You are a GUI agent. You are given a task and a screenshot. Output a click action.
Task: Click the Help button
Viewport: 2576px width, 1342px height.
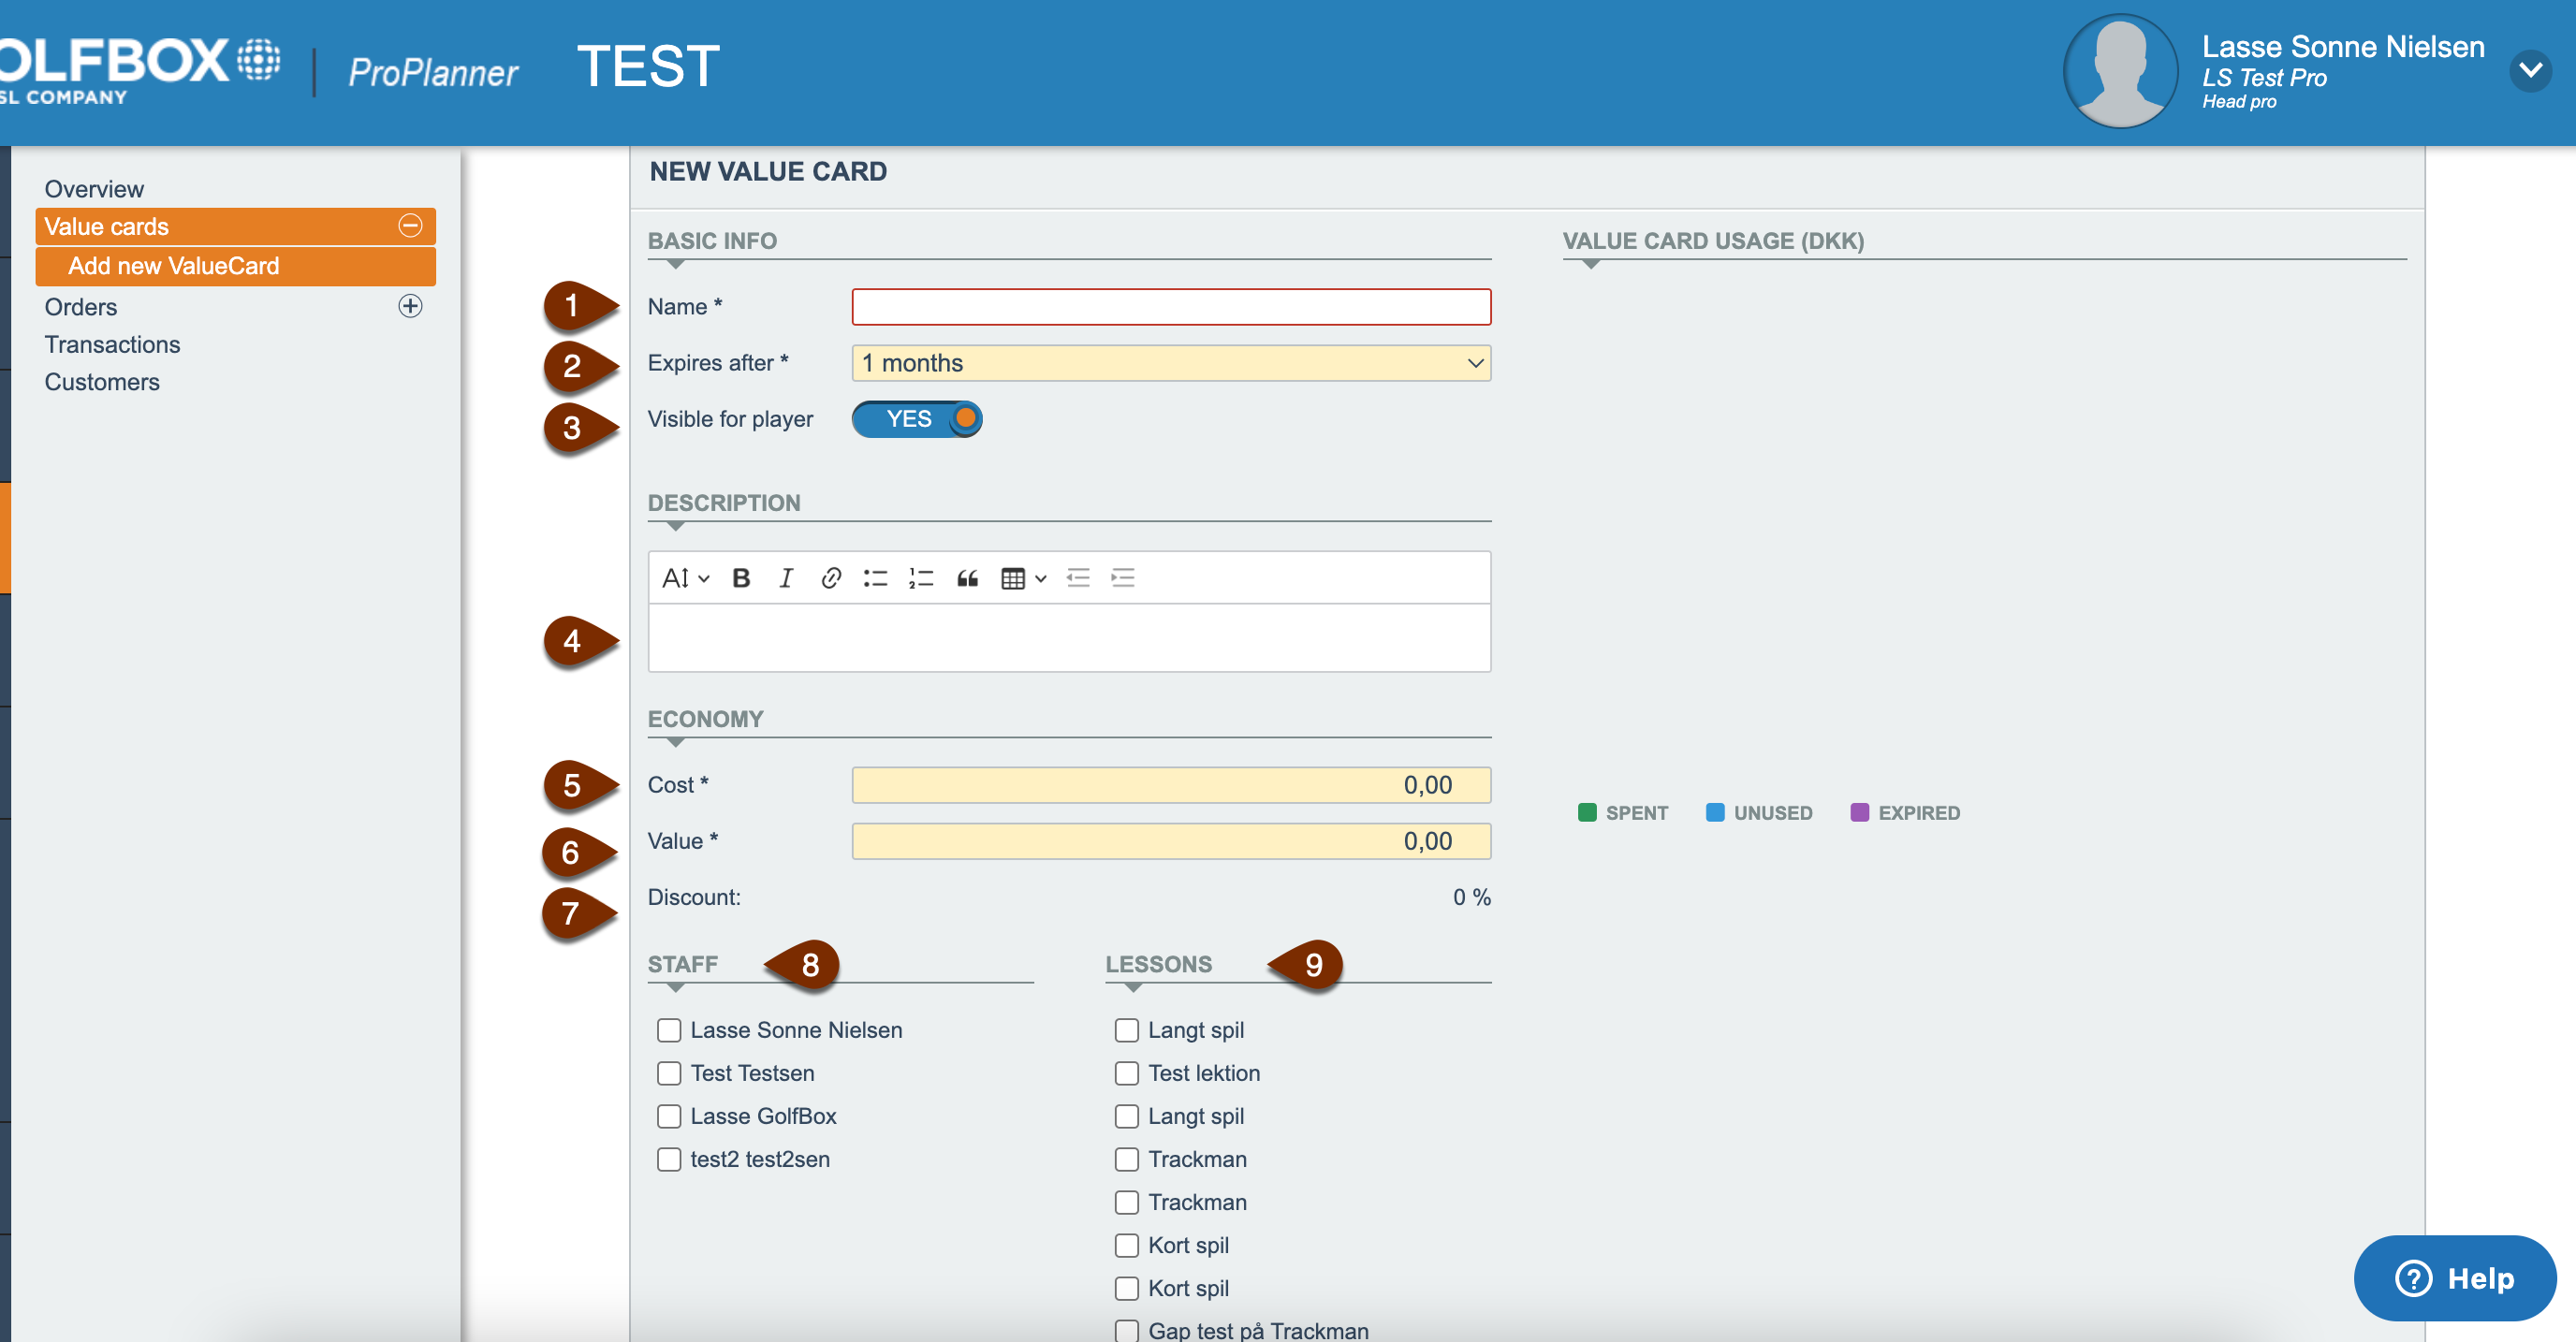tap(2455, 1278)
